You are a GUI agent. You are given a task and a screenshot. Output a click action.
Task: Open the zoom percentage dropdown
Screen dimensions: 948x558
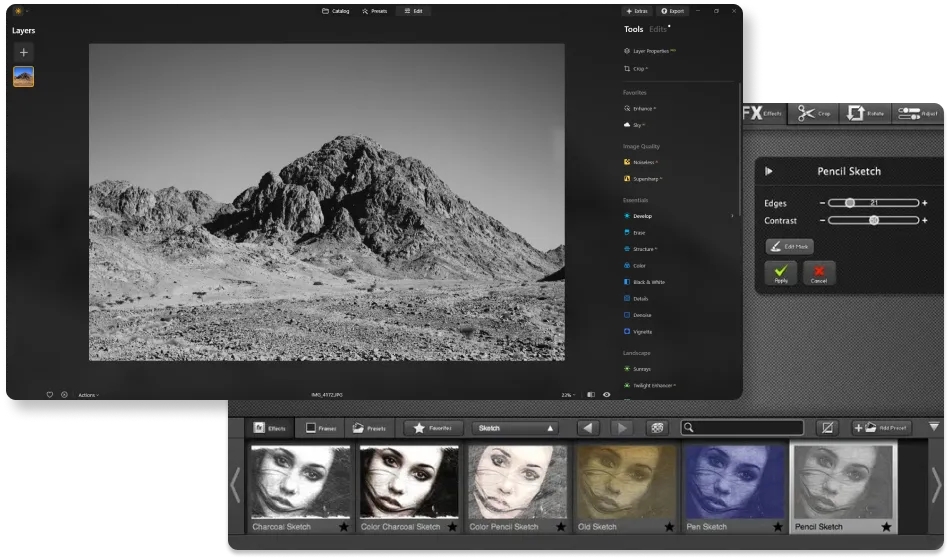(x=567, y=394)
